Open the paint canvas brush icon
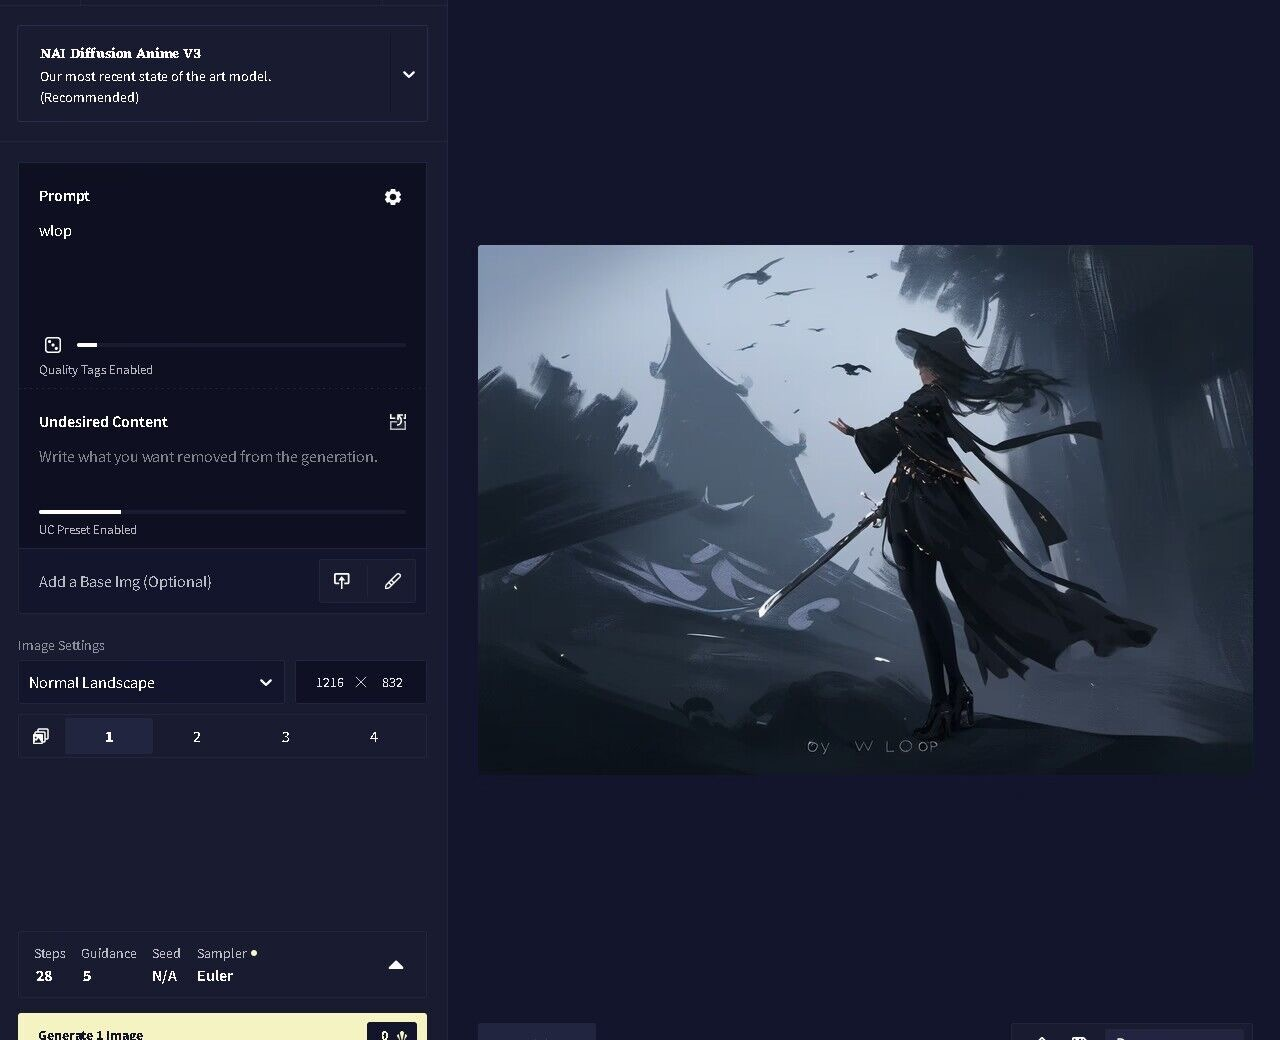 click(x=392, y=581)
